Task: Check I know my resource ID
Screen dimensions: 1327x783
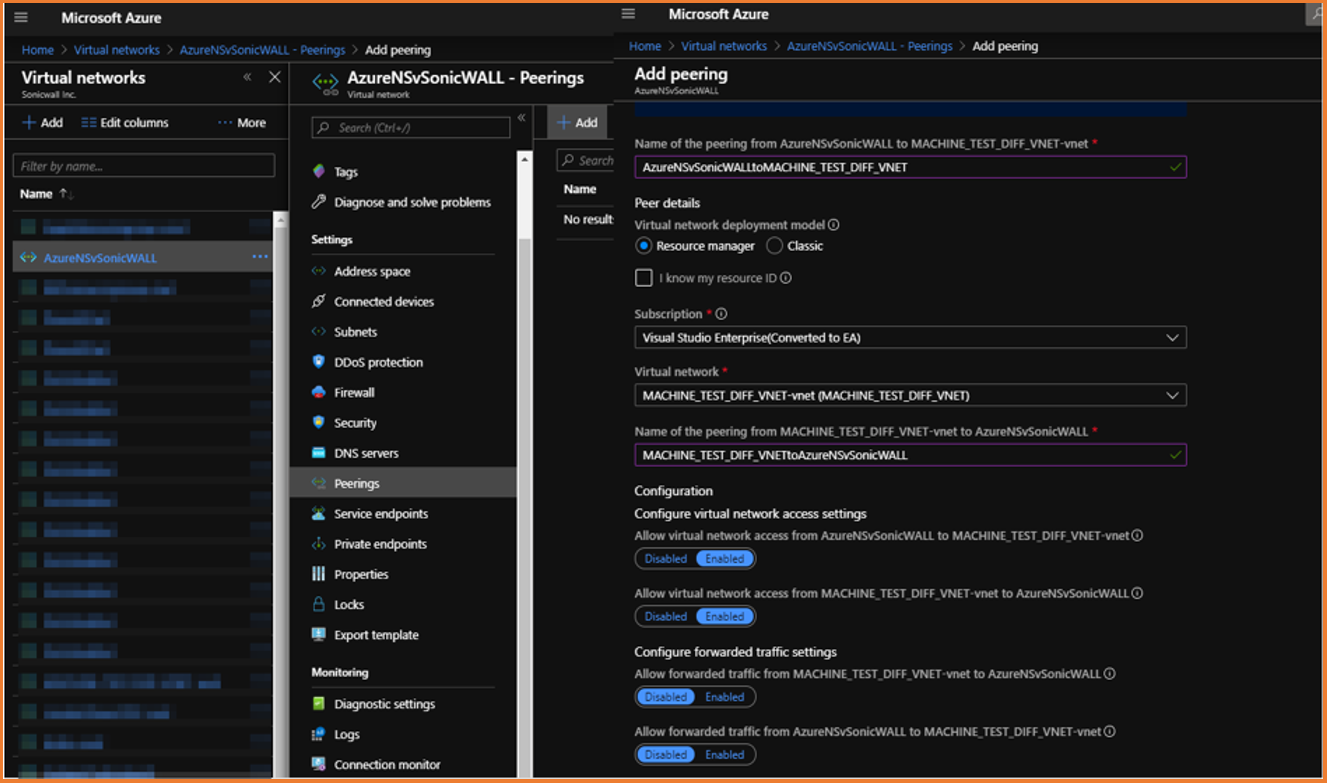Action: (644, 278)
